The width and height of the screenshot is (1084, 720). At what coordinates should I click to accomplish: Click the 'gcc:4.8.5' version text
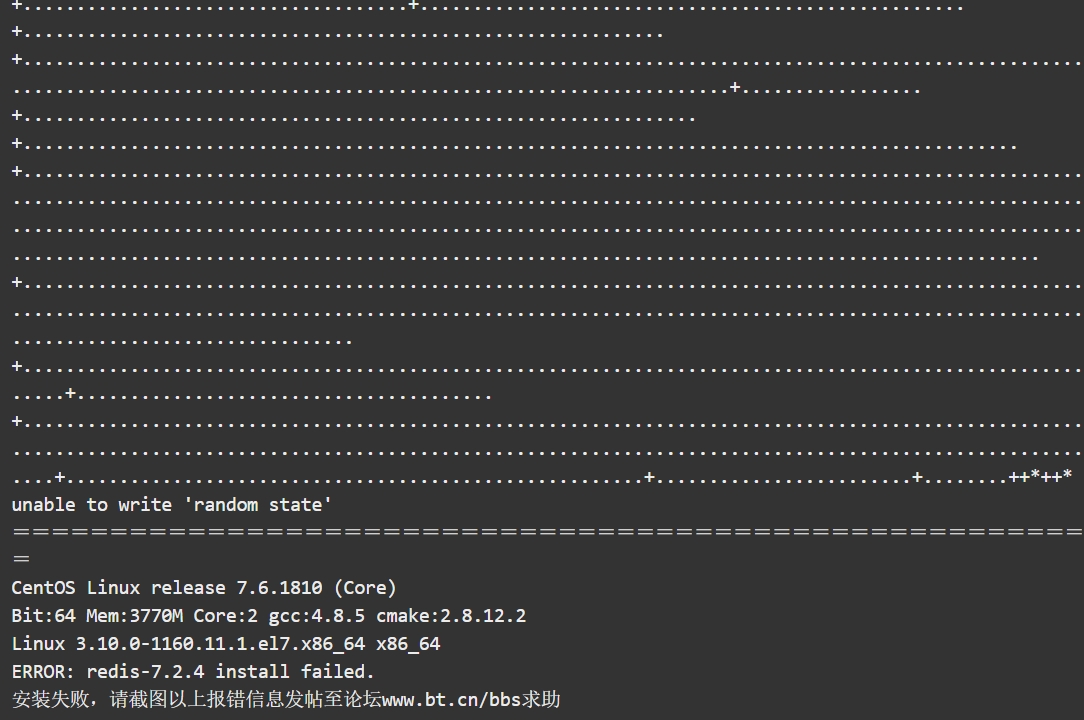coord(317,616)
